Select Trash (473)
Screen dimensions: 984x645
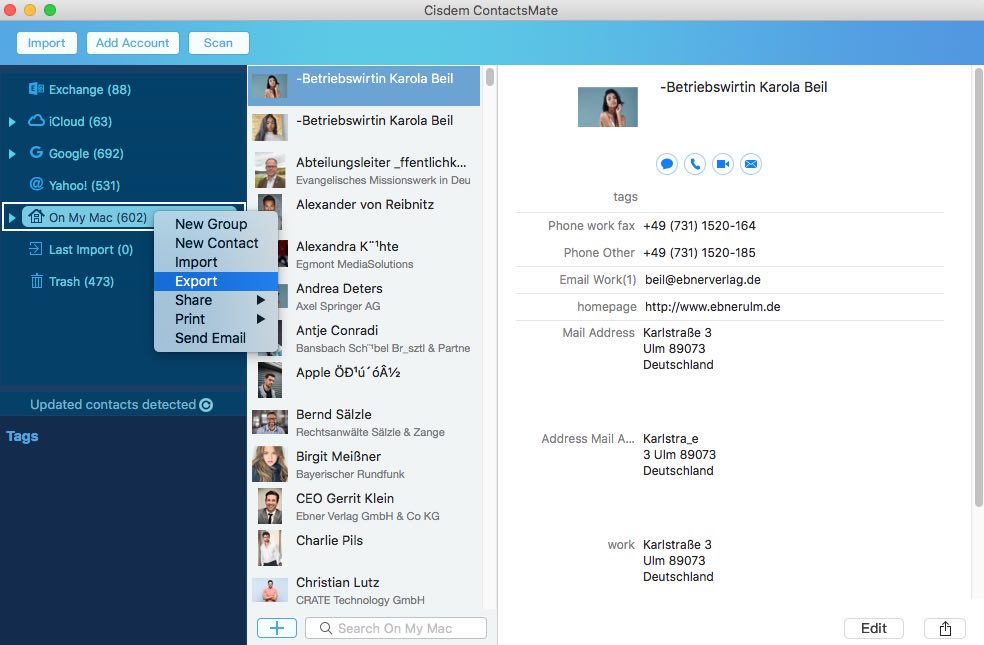click(82, 282)
